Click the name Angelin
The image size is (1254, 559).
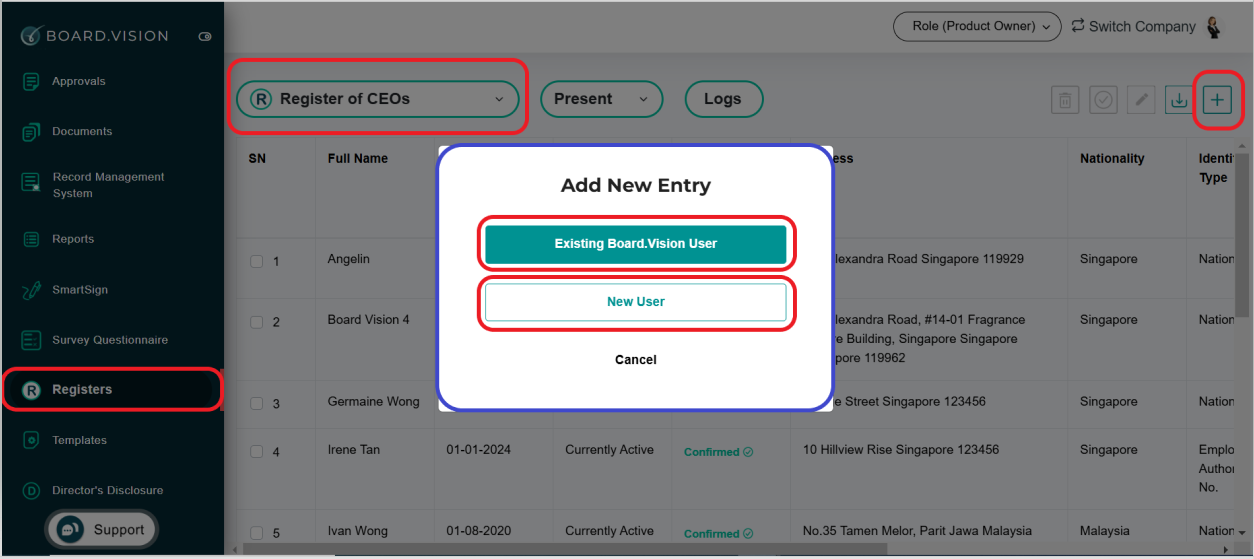(x=349, y=259)
